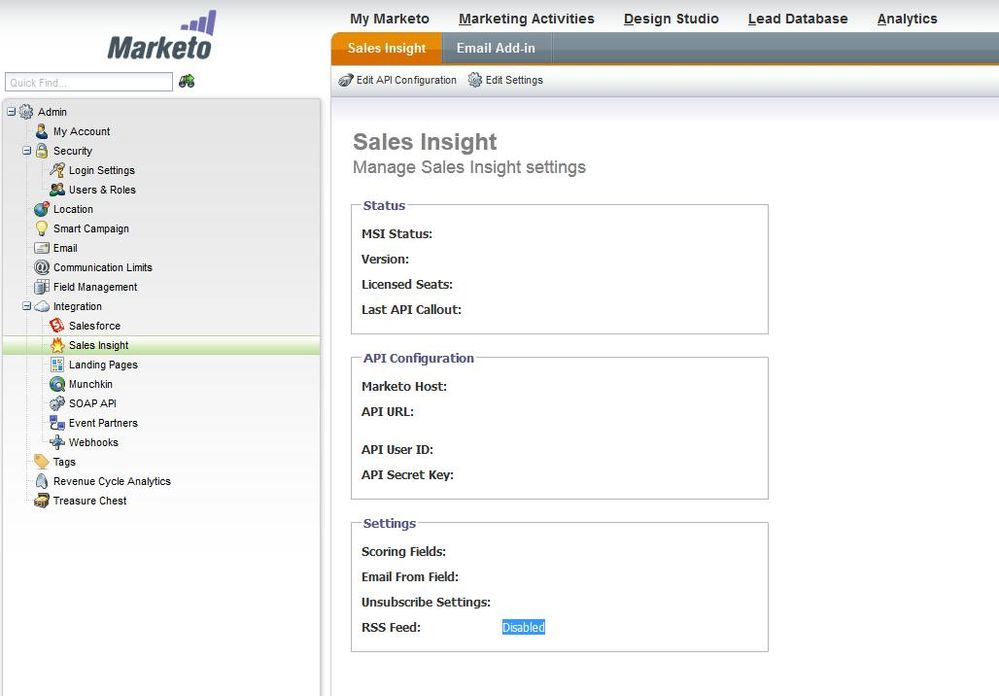The width and height of the screenshot is (999, 696).
Task: Open Smart Campaign settings
Action: (x=91, y=228)
